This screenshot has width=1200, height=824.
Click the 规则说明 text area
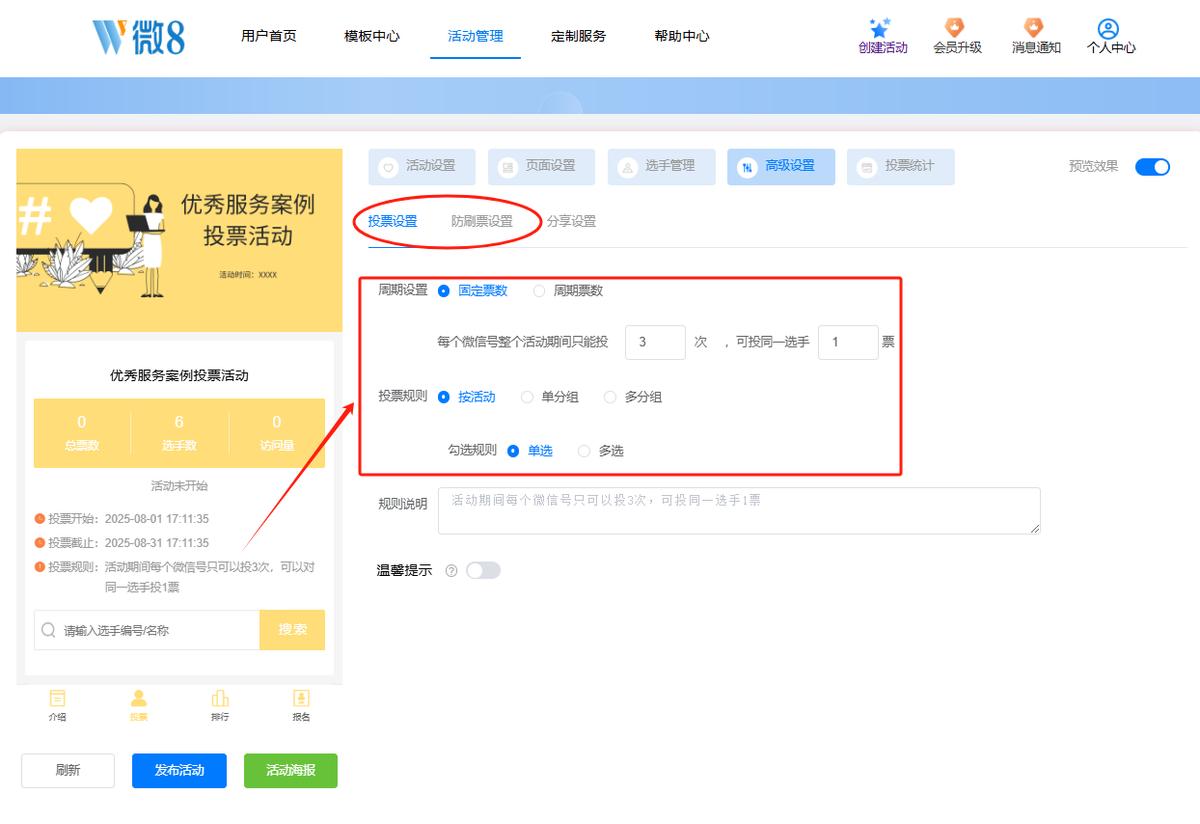[x=739, y=511]
